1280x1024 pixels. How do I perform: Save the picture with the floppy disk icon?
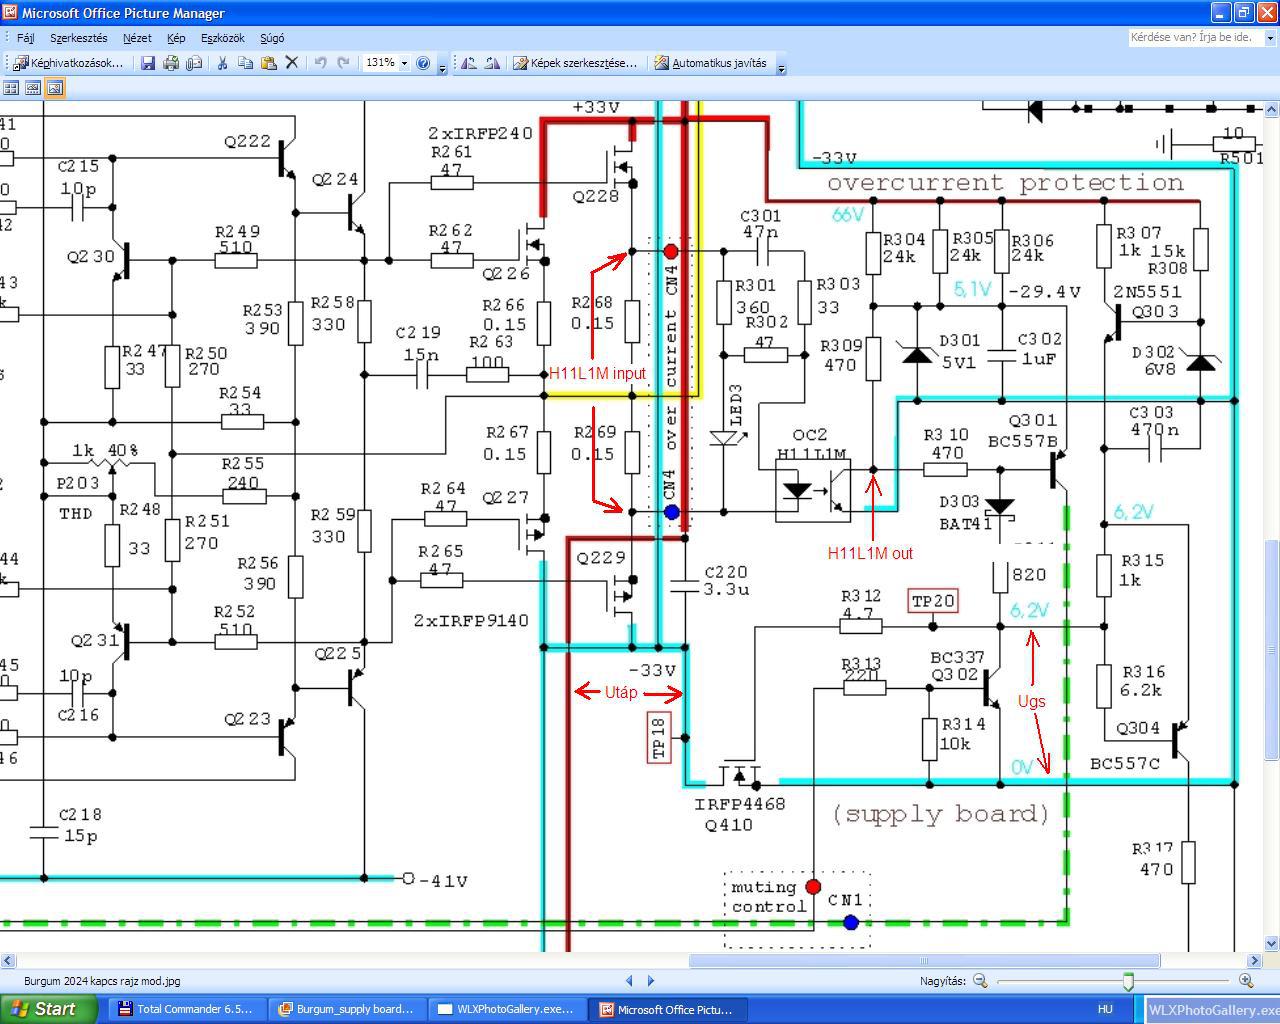tap(148, 63)
